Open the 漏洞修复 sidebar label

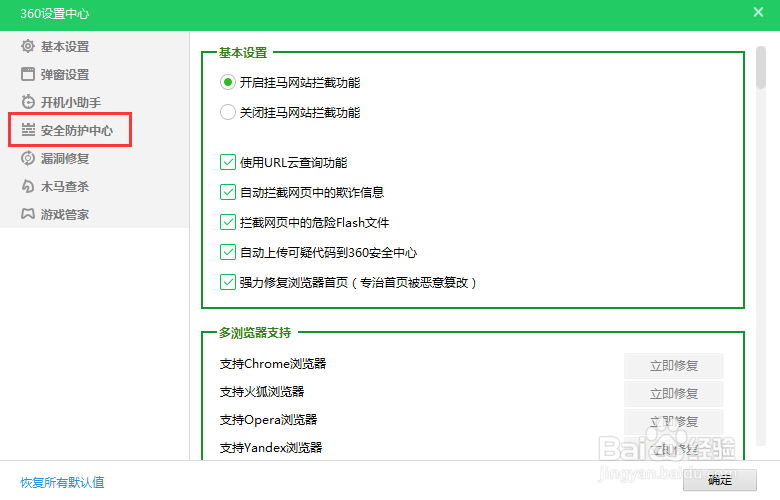coord(65,159)
